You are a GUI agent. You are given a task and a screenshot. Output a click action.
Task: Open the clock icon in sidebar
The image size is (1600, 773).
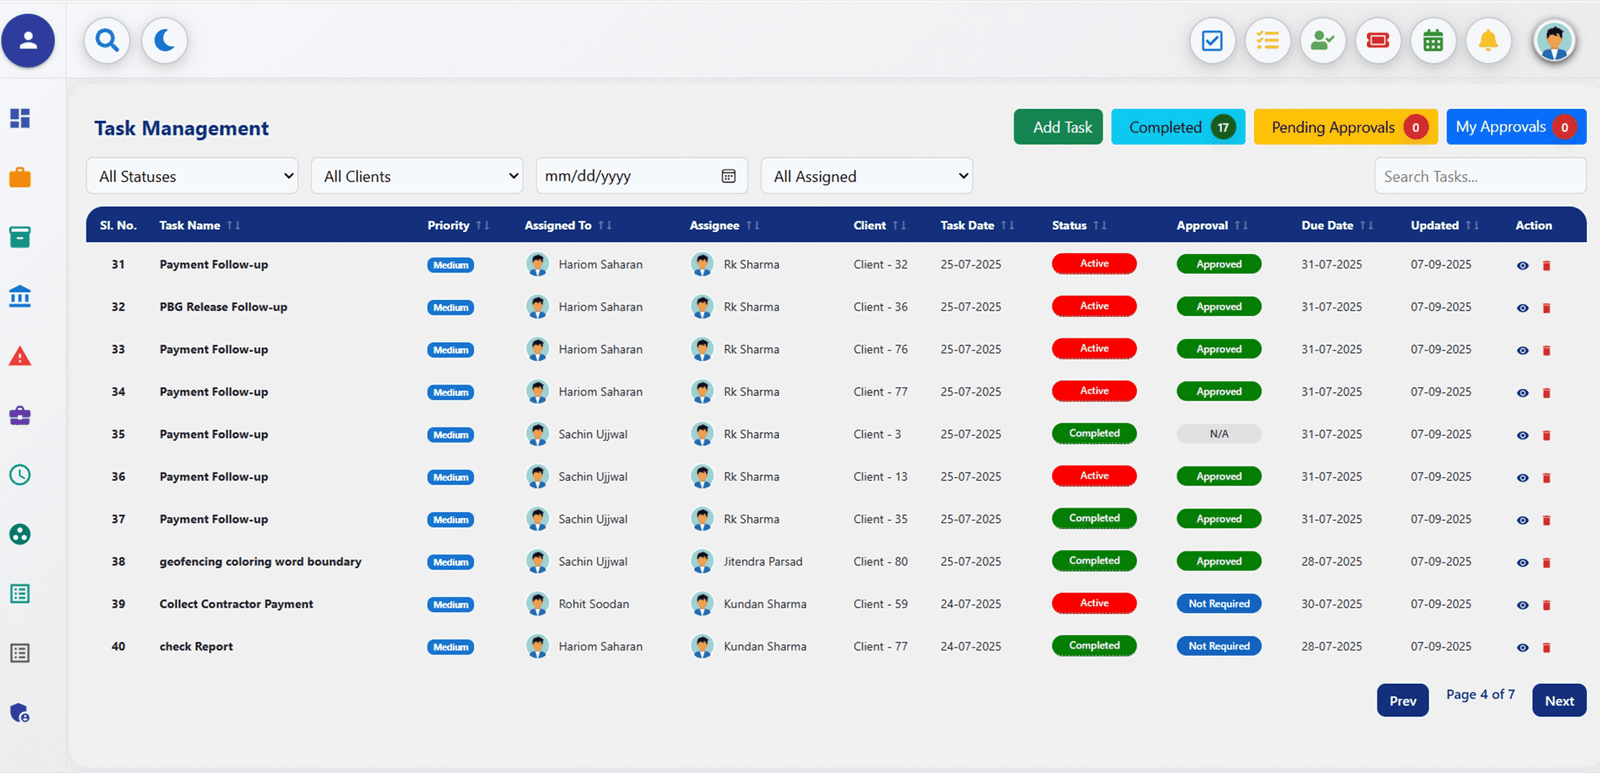coord(20,475)
